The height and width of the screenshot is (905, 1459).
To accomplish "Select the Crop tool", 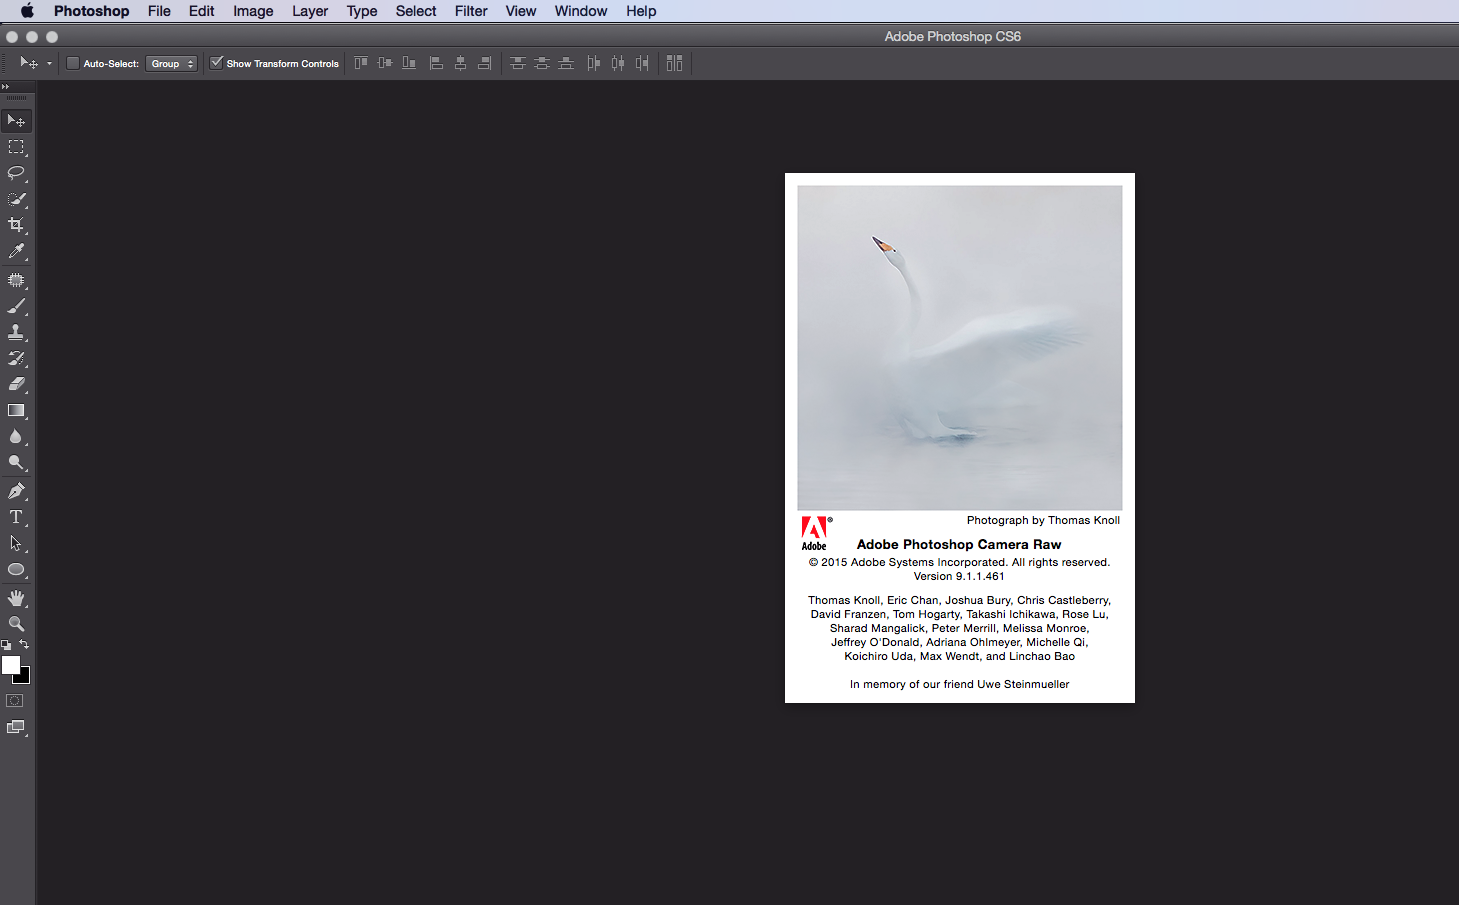I will pyautogui.click(x=16, y=225).
